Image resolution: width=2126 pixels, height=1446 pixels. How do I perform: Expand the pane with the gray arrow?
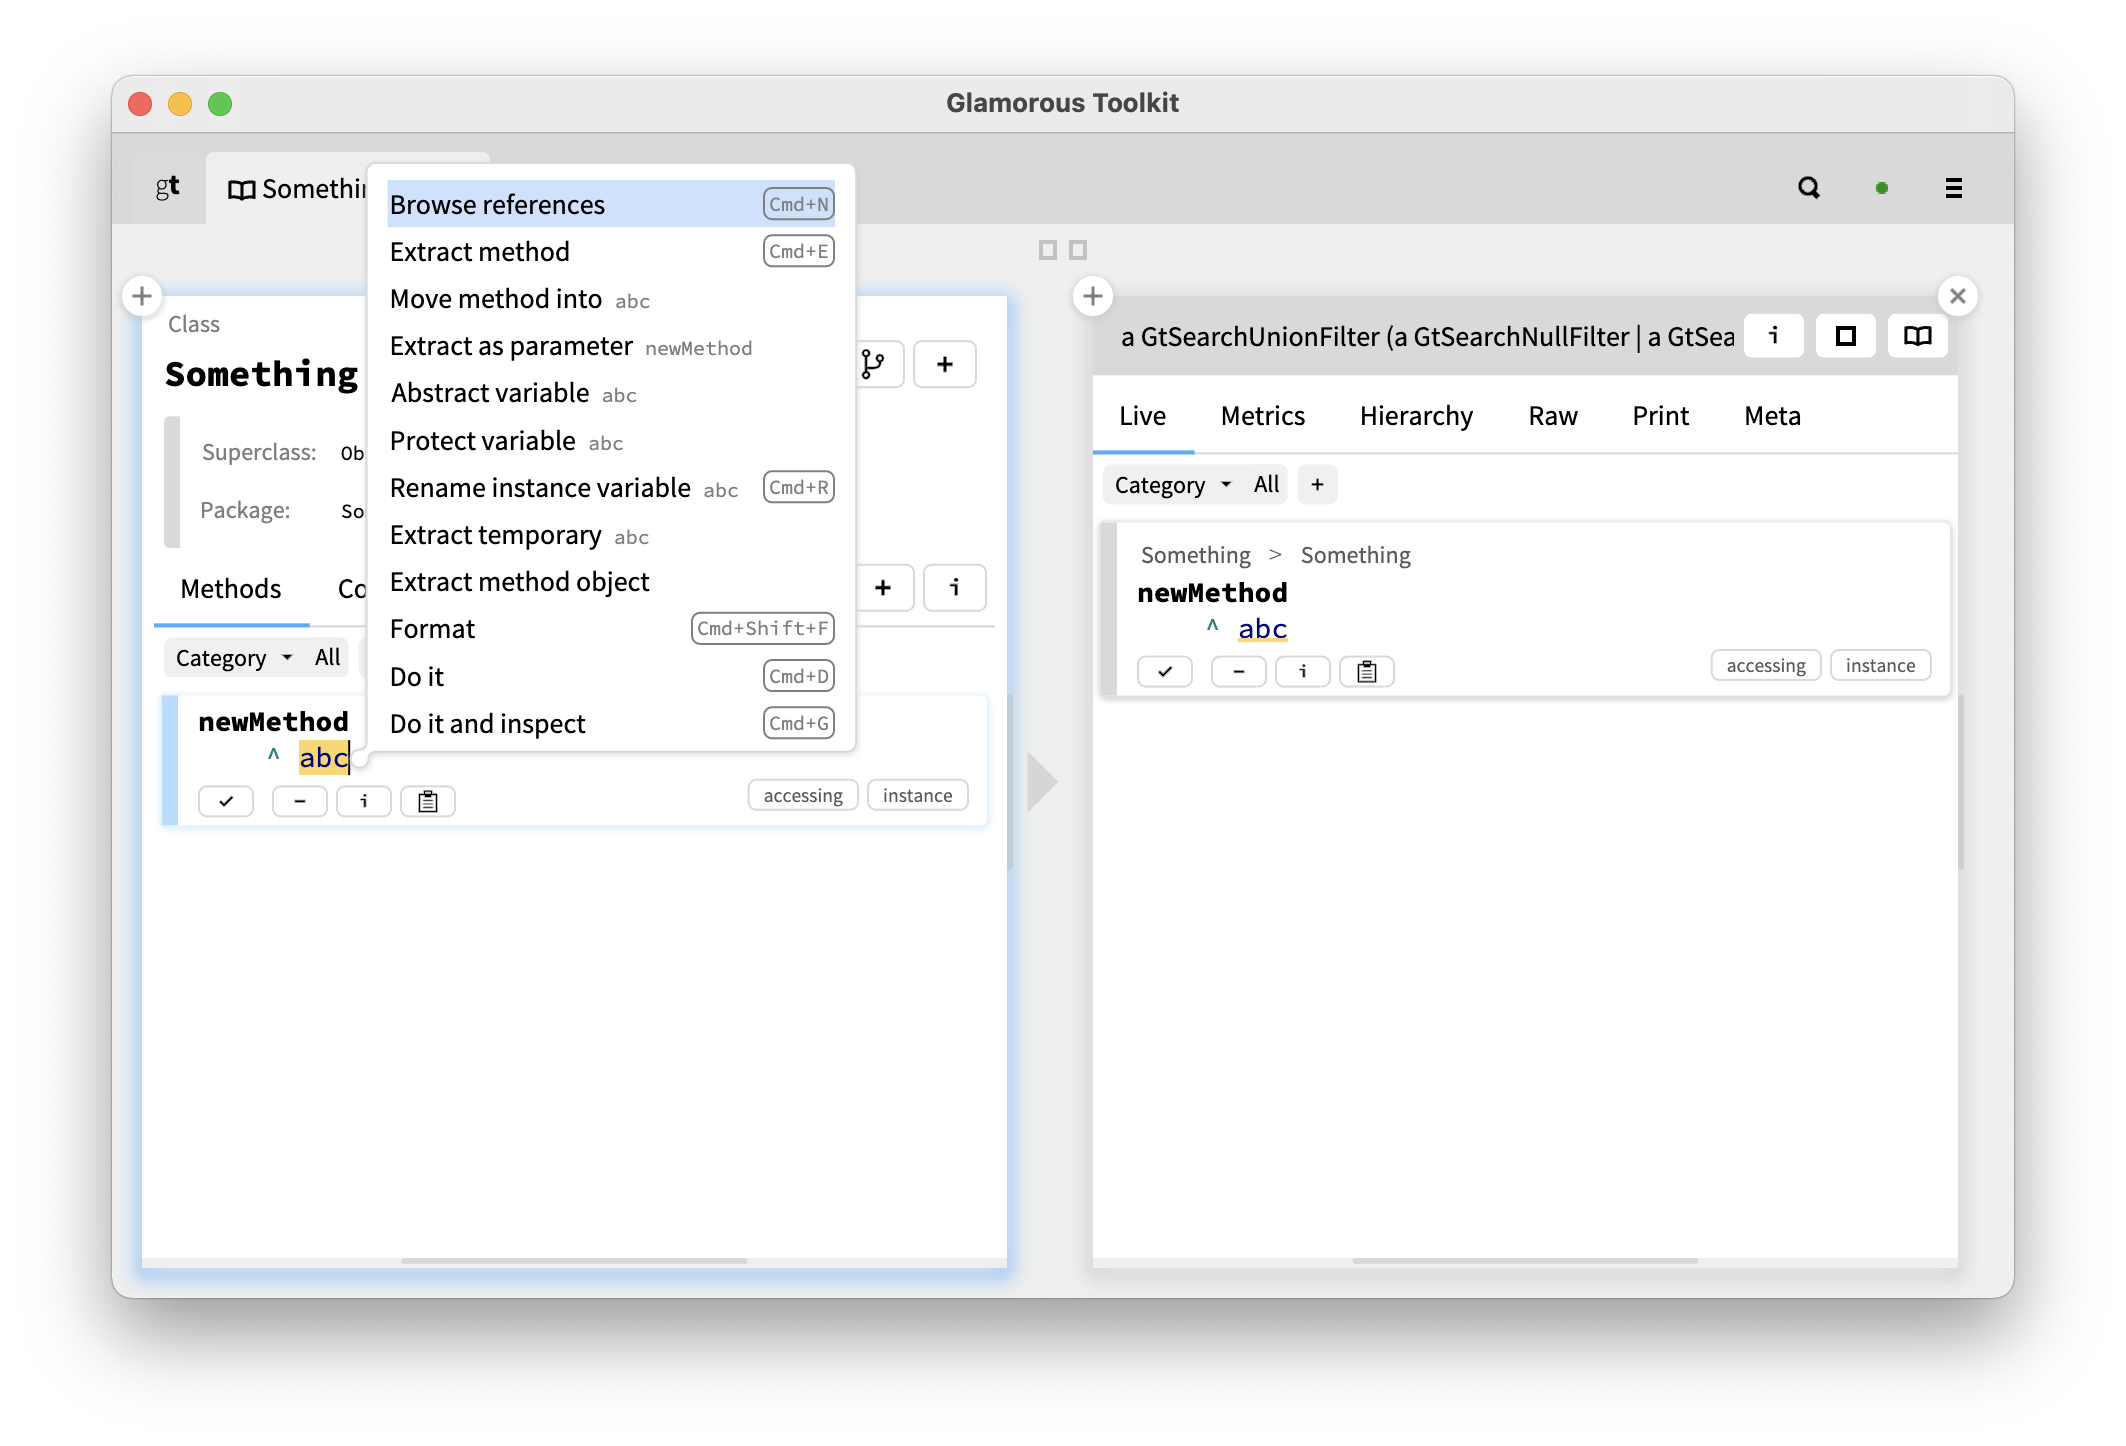[x=1041, y=783]
